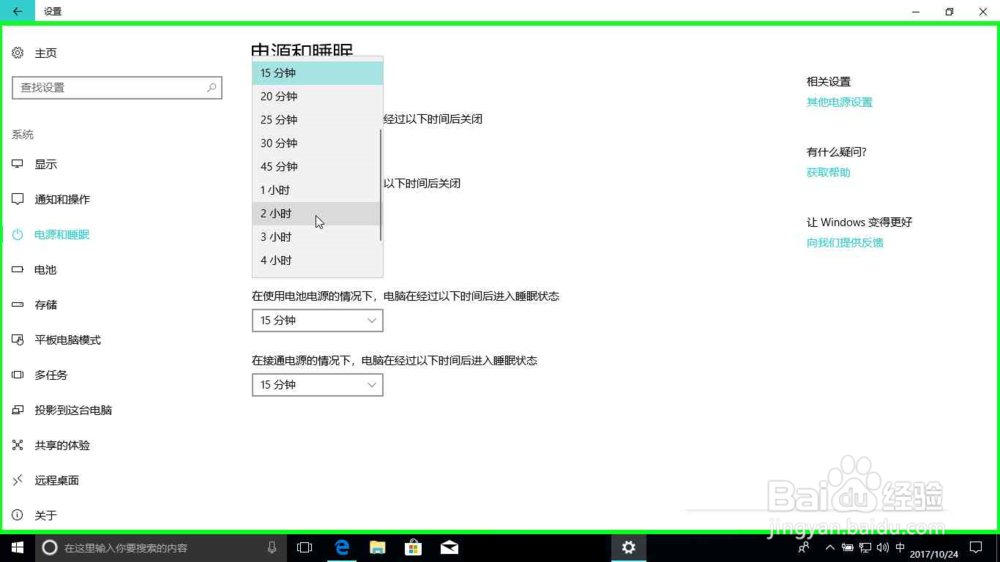Open the Action Center notification icon
The width and height of the screenshot is (1000, 562).
976,548
